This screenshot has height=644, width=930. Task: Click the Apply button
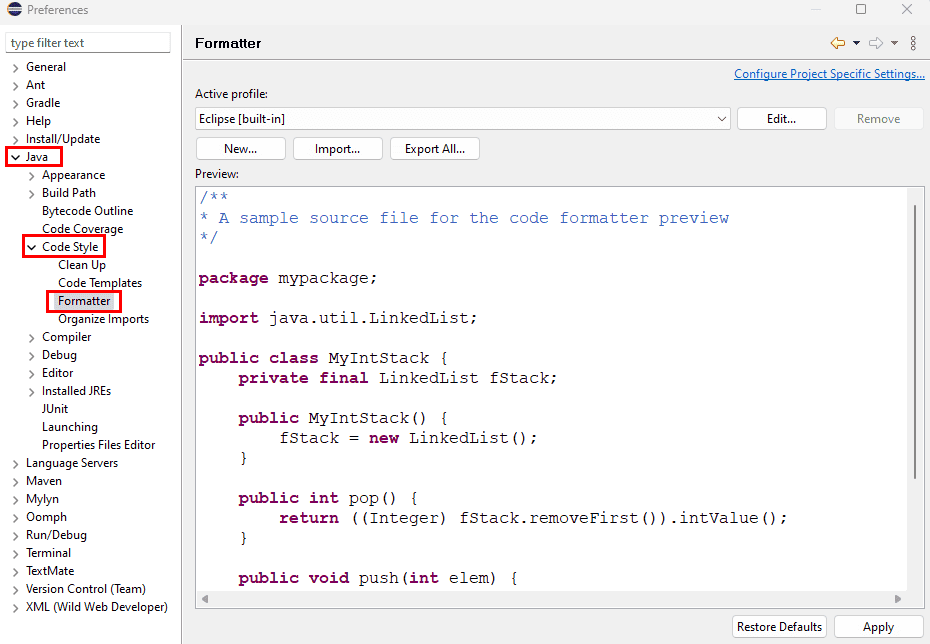click(878, 627)
